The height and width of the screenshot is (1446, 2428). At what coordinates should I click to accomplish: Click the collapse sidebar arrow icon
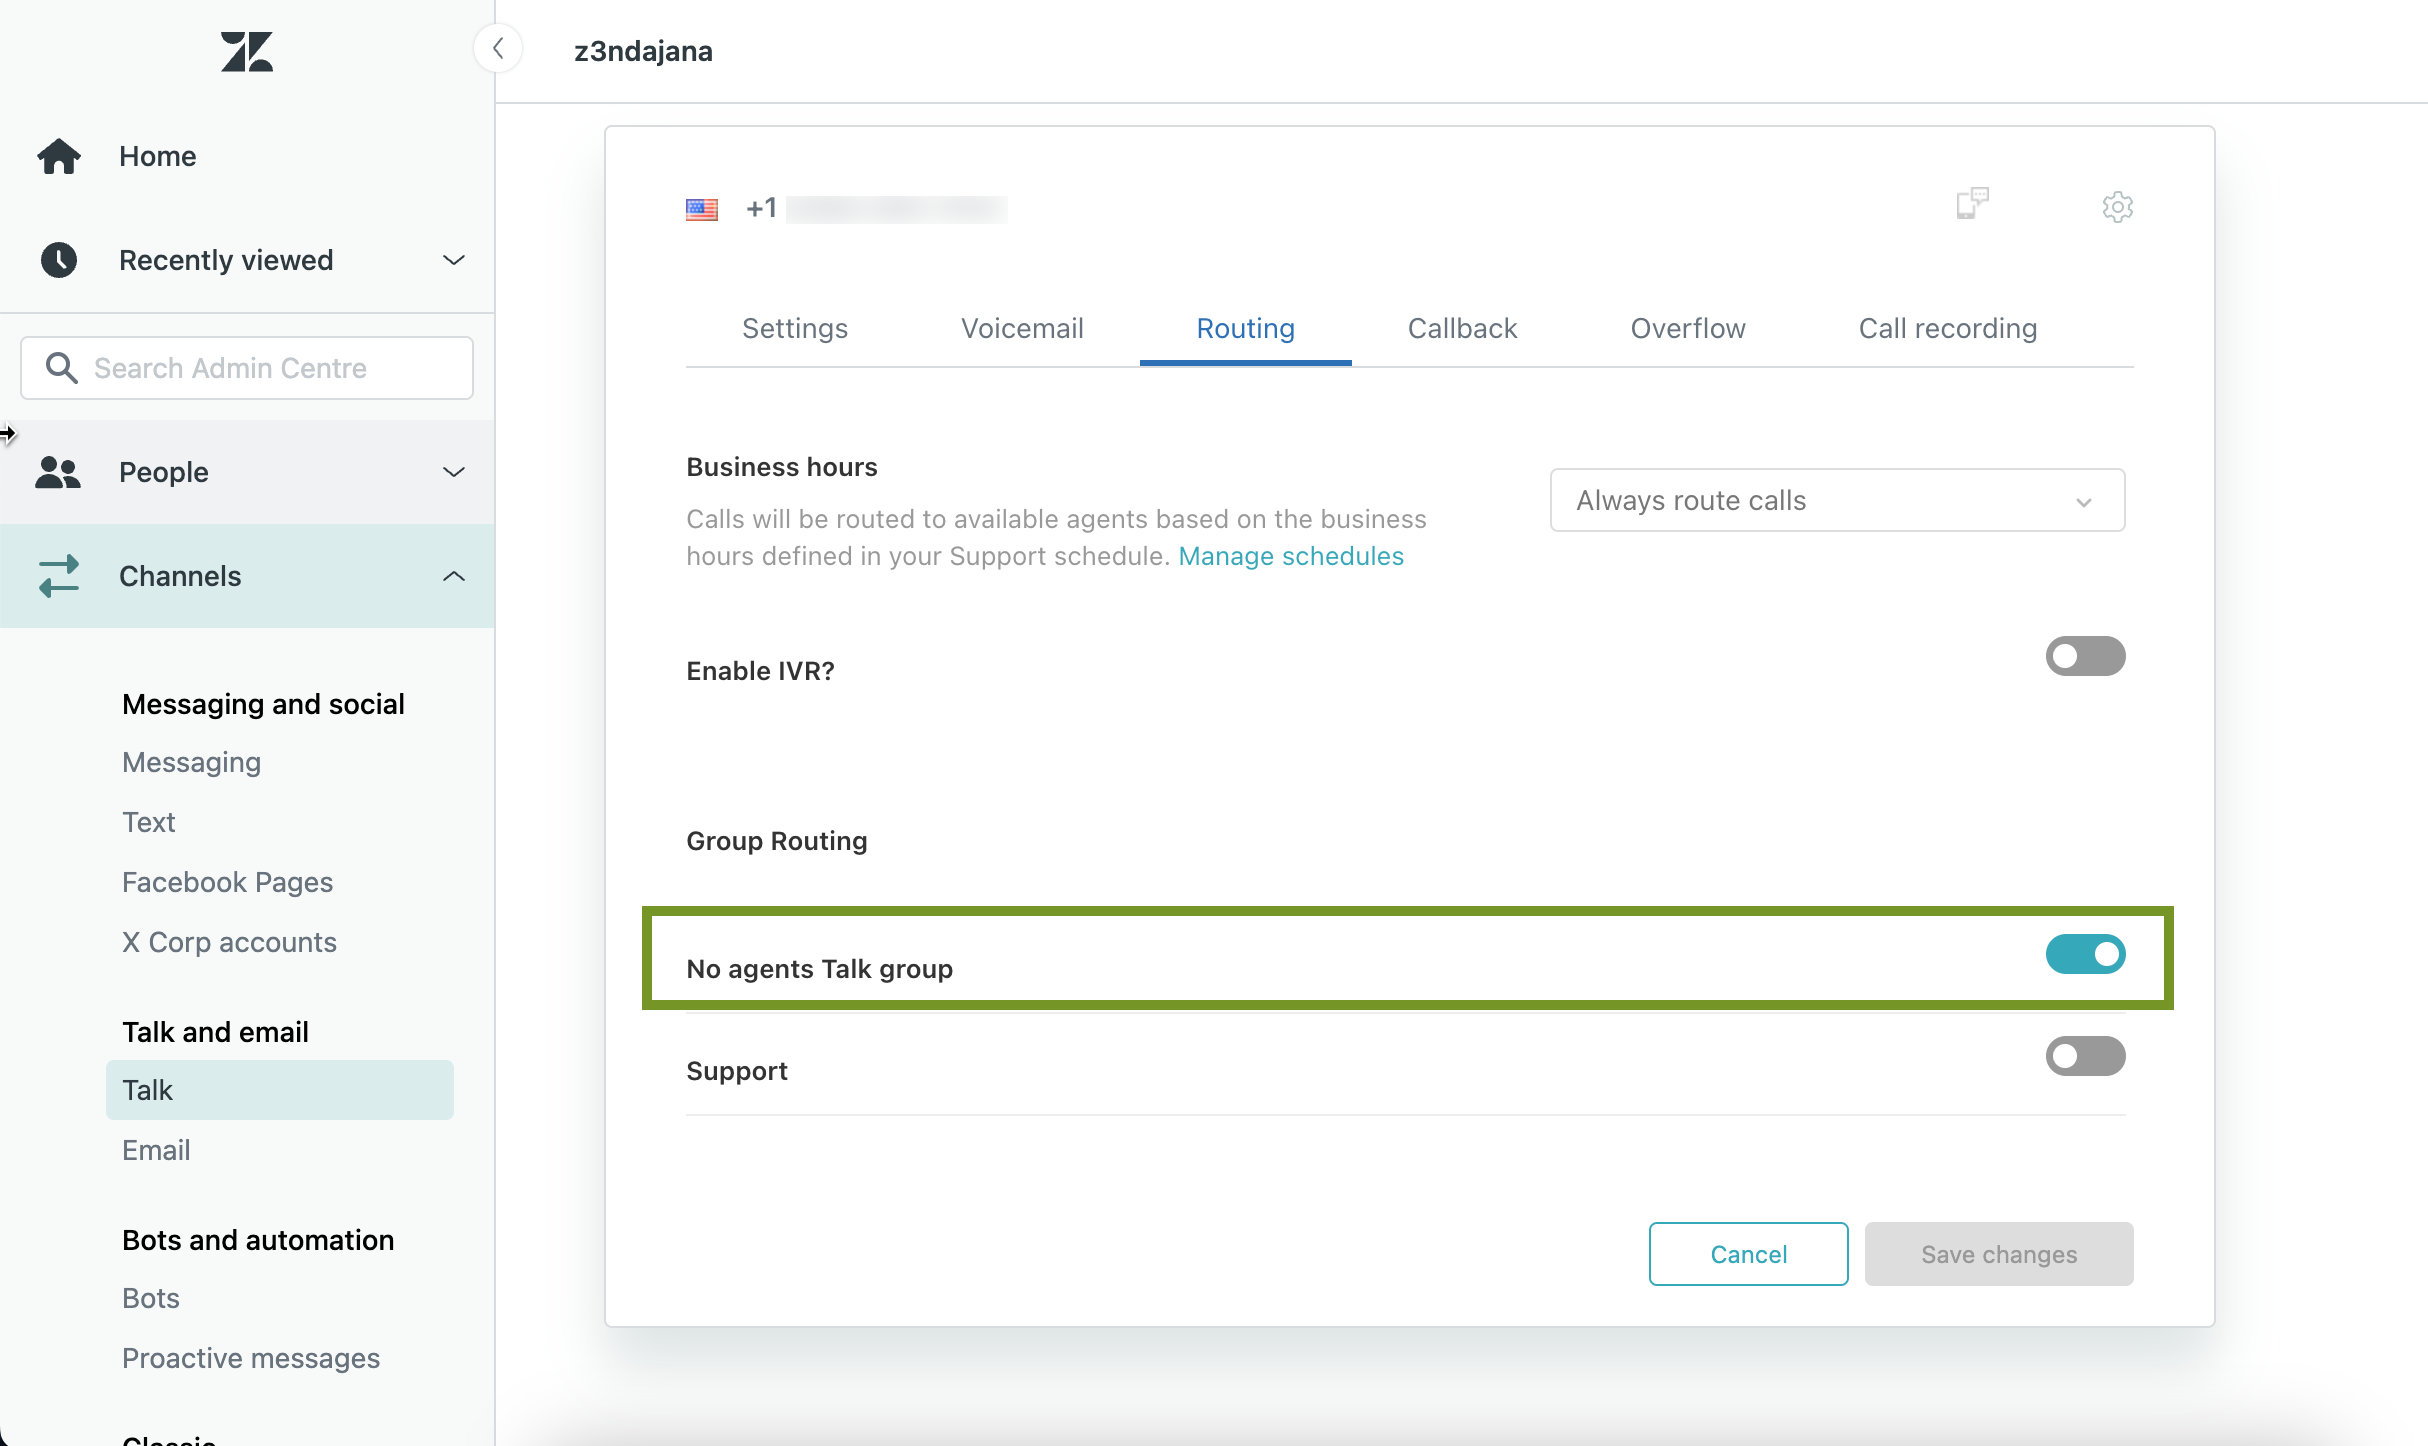(497, 48)
